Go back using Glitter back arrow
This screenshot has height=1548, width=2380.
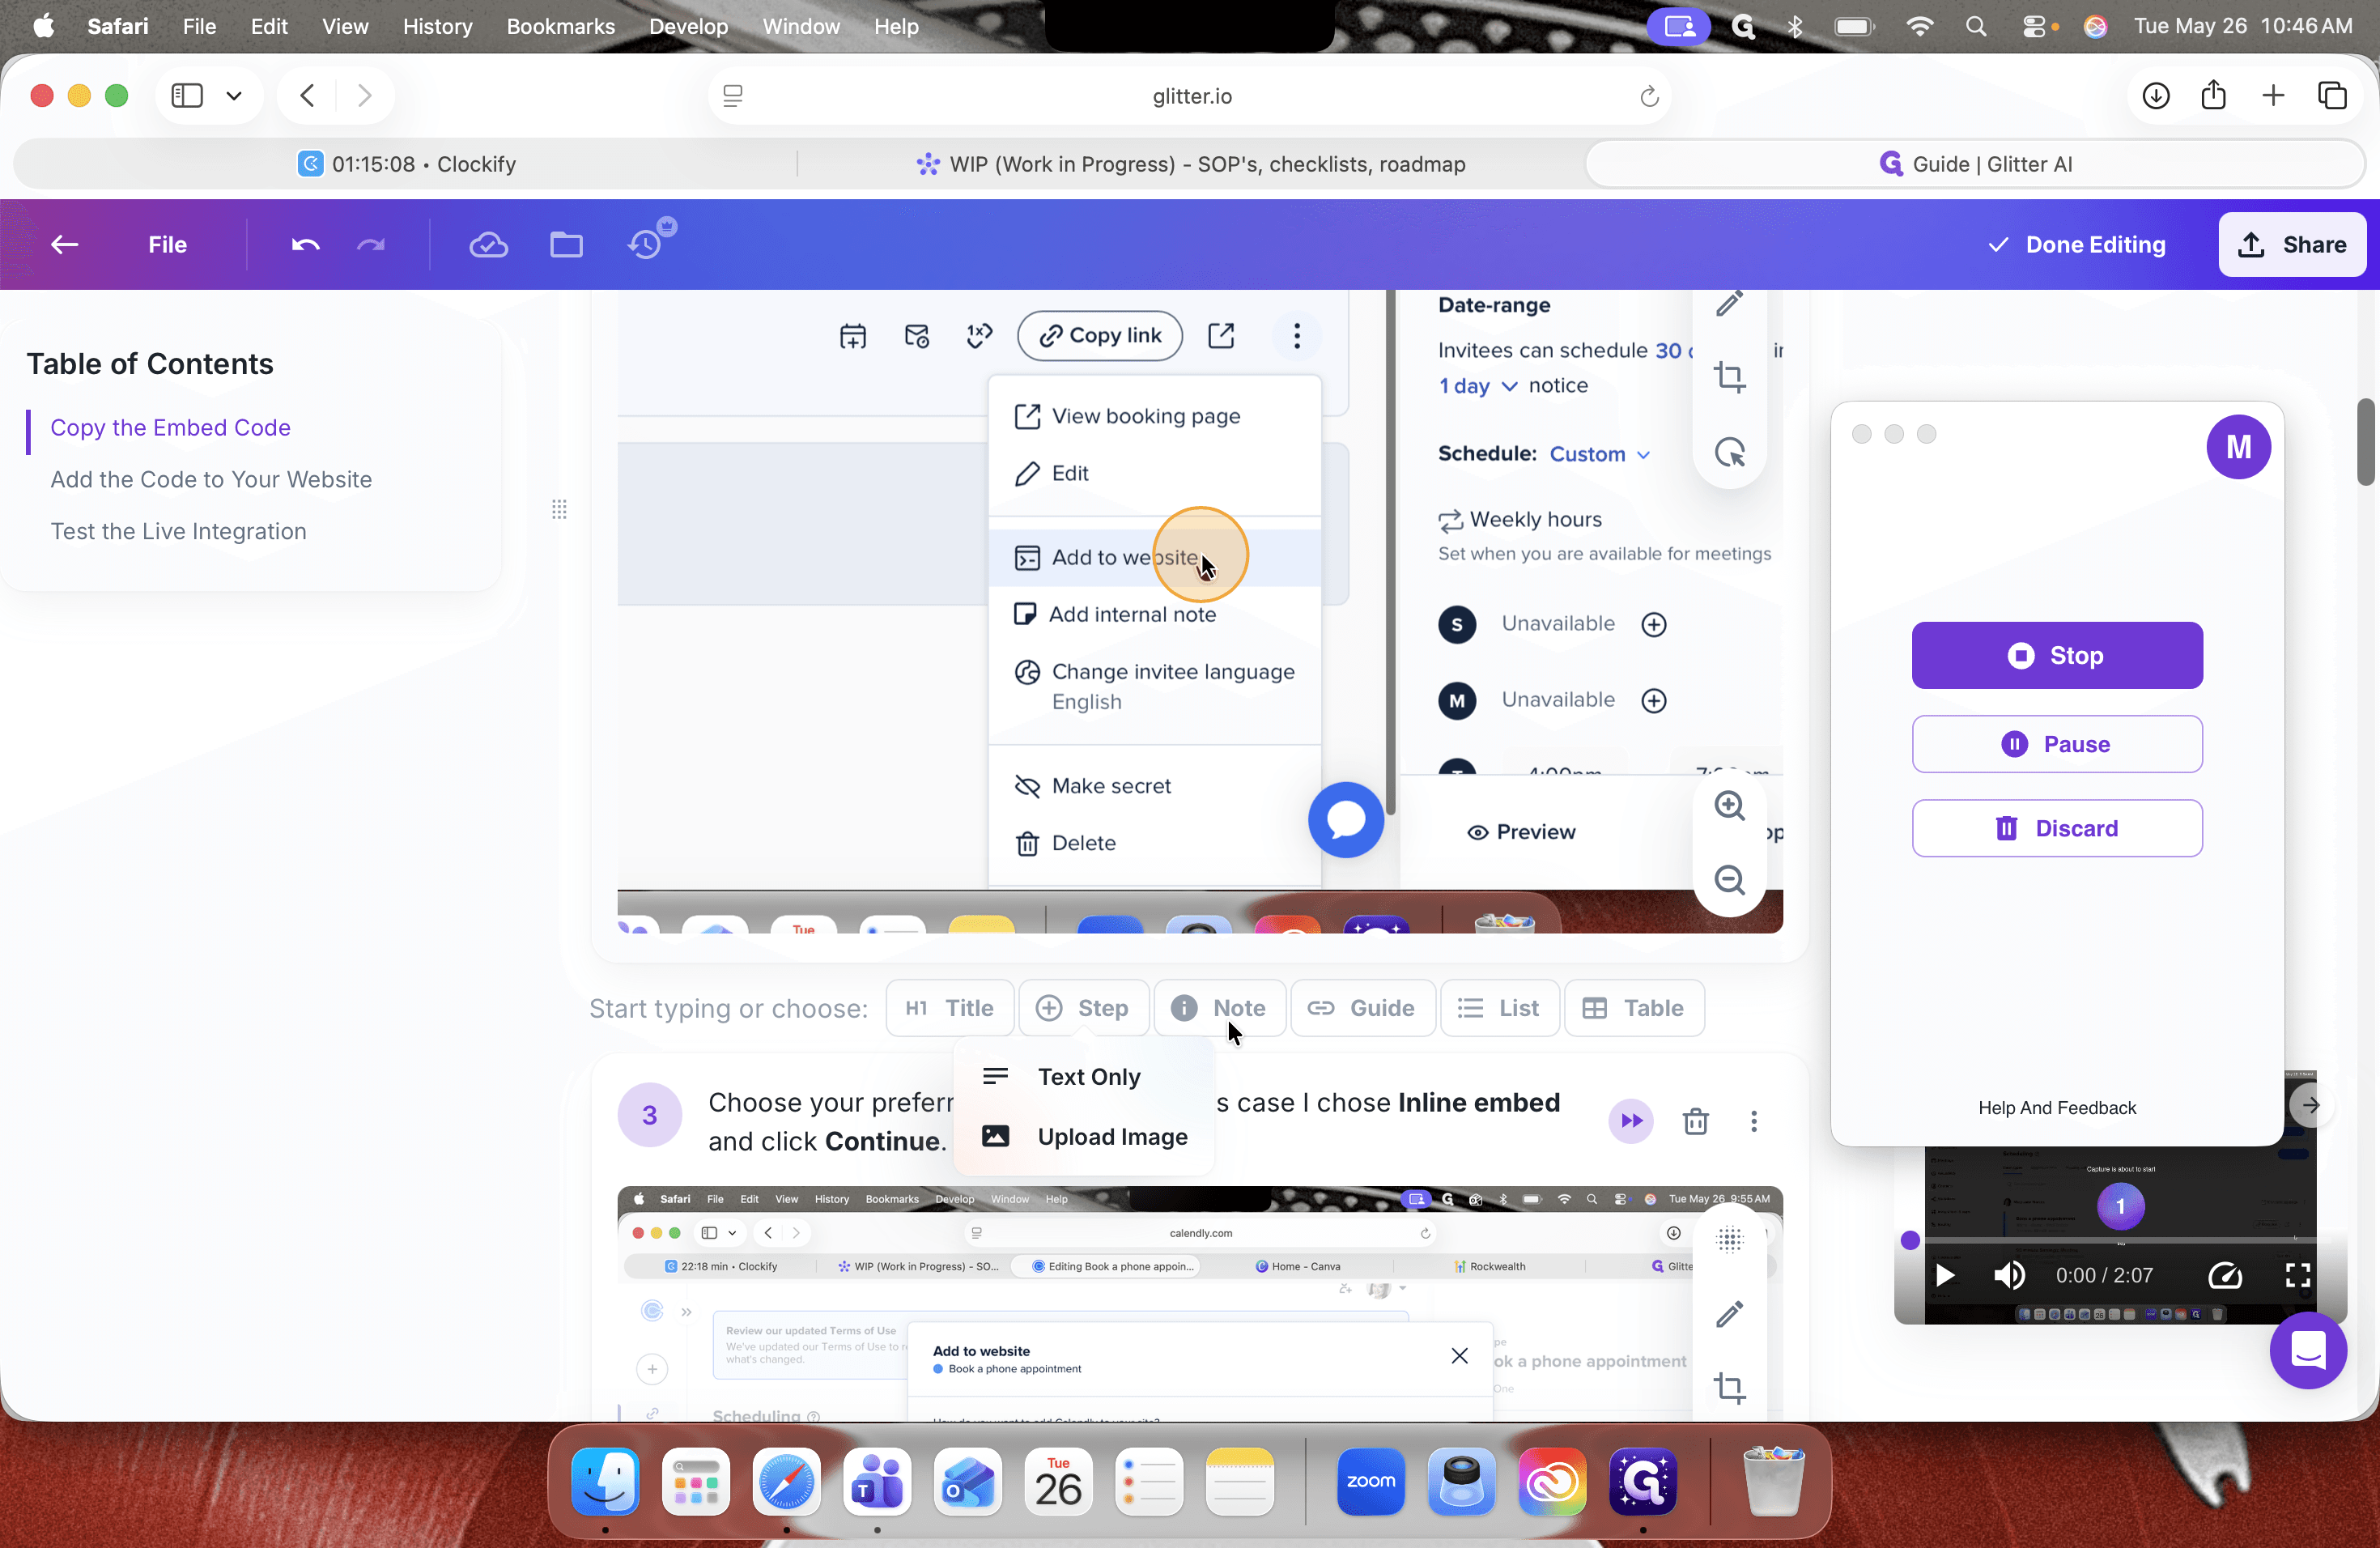click(65, 244)
